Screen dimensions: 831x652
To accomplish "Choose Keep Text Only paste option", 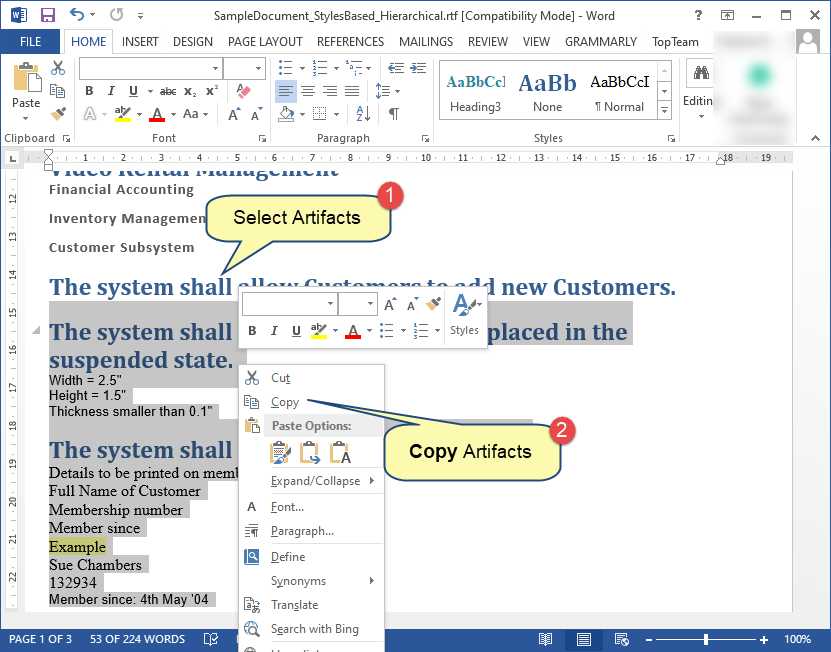I will point(340,453).
